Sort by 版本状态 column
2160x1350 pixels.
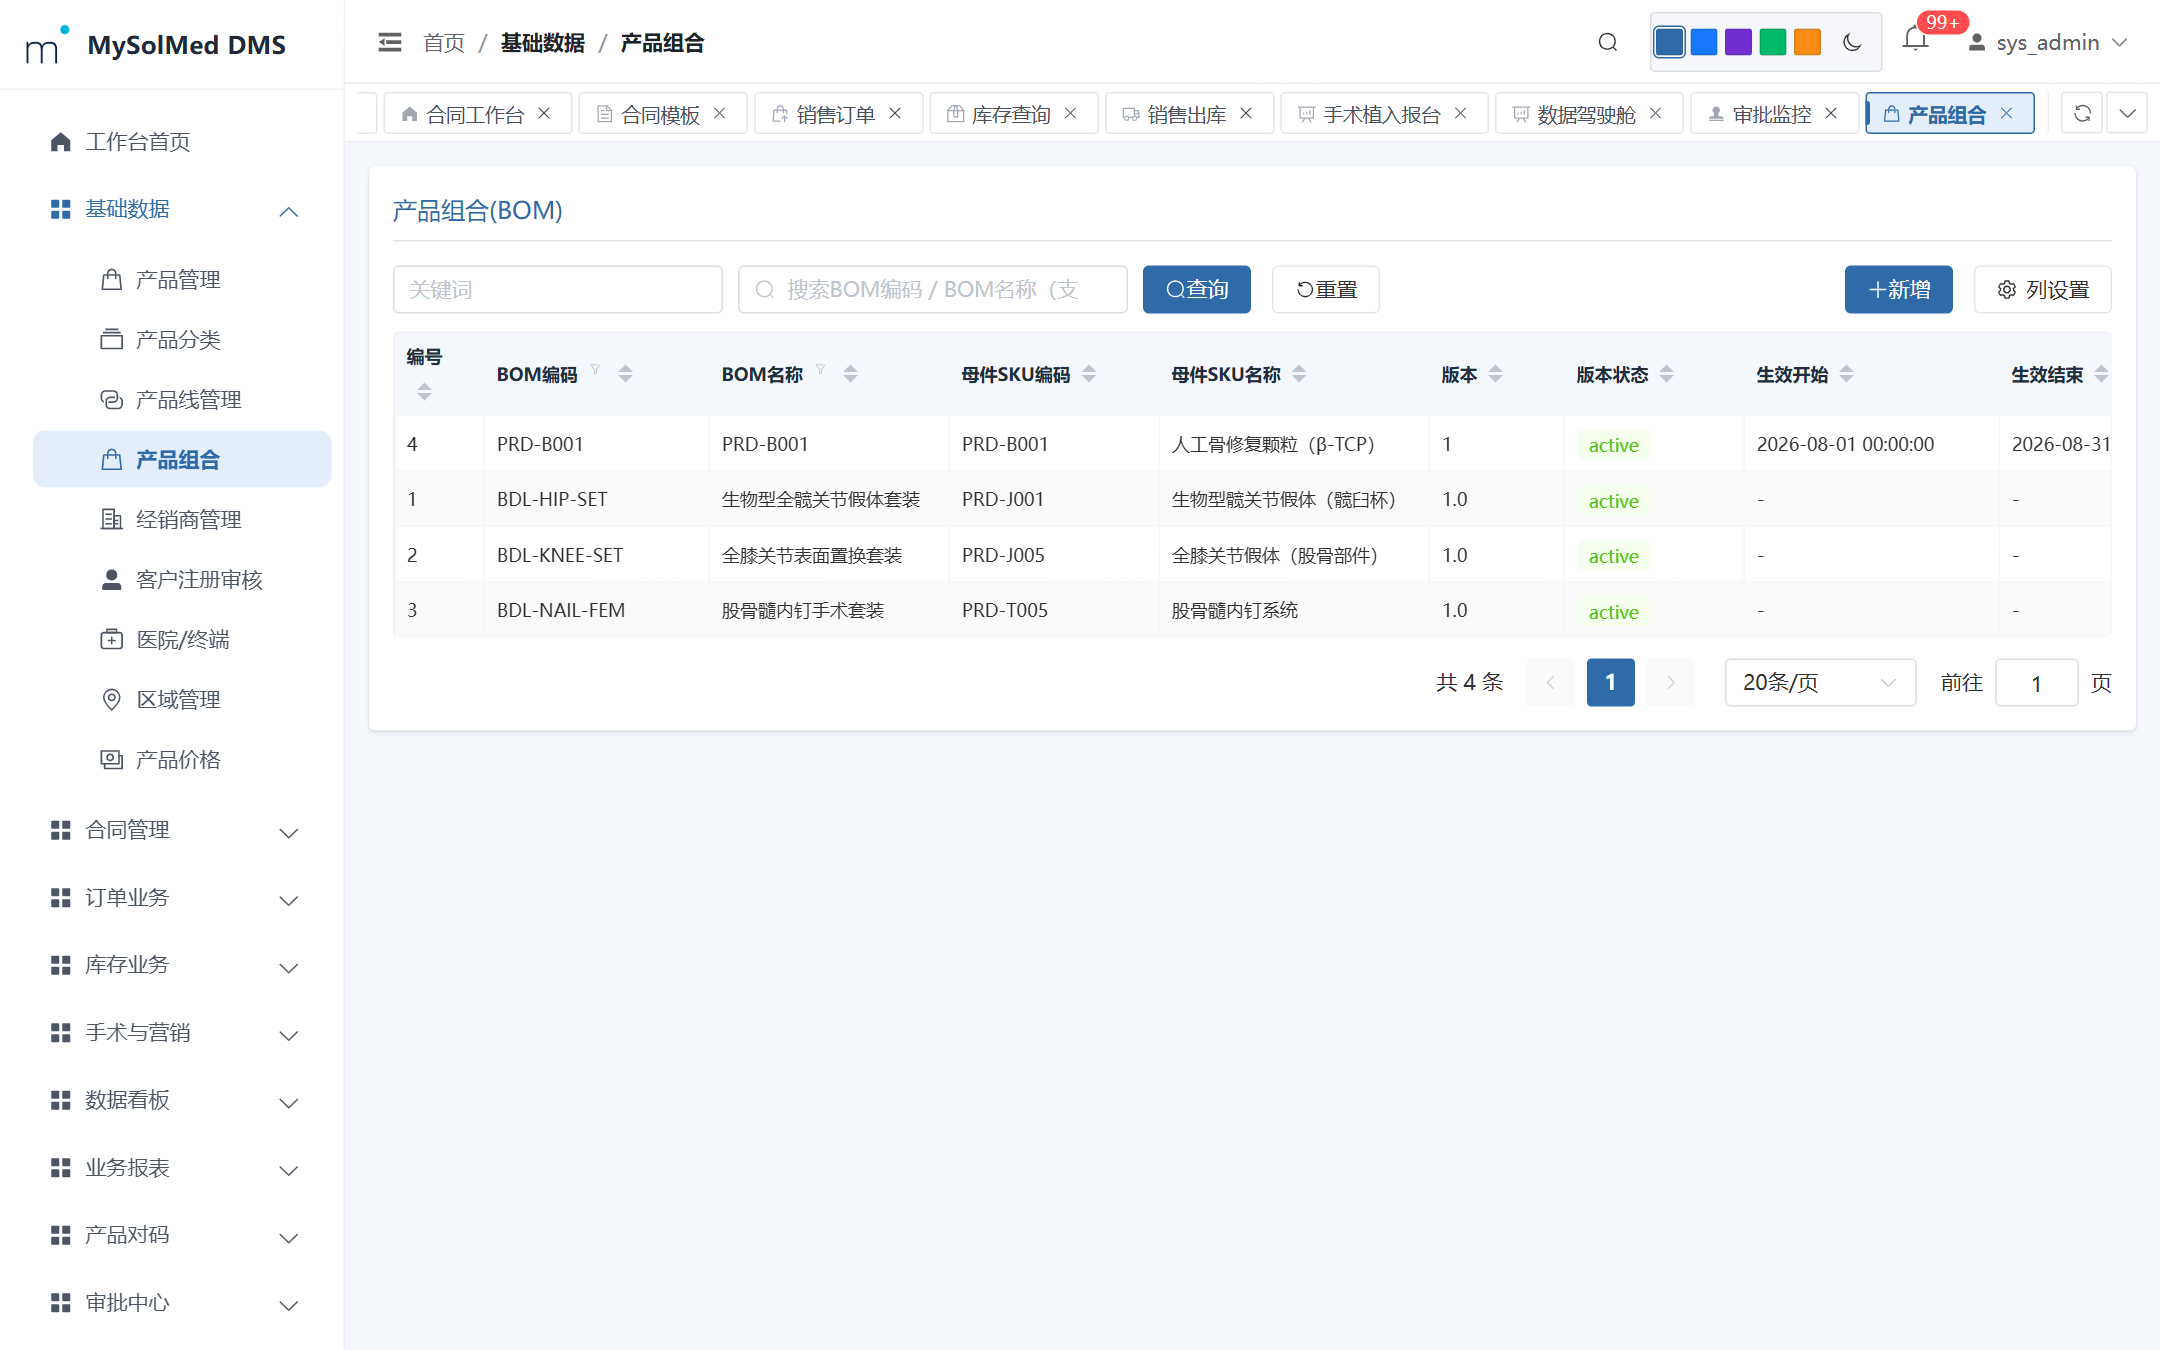coord(1667,374)
